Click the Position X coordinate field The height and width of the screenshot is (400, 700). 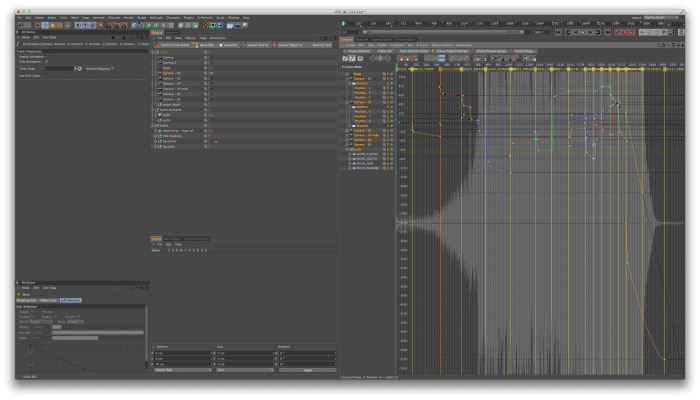(x=183, y=353)
